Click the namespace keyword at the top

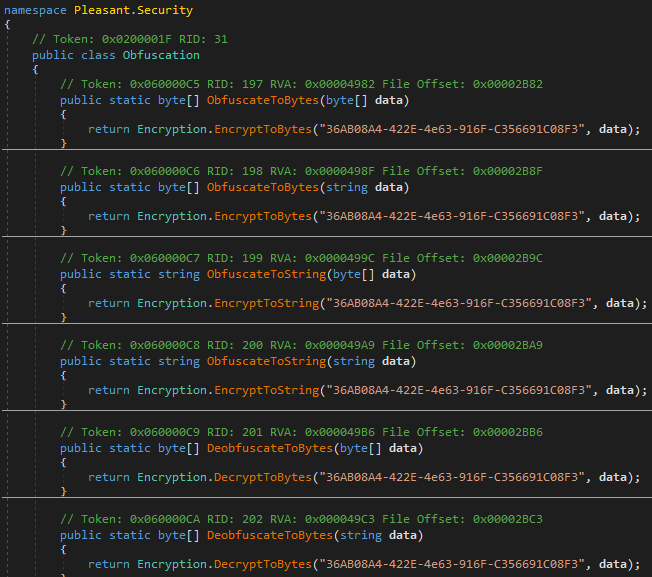35,10
